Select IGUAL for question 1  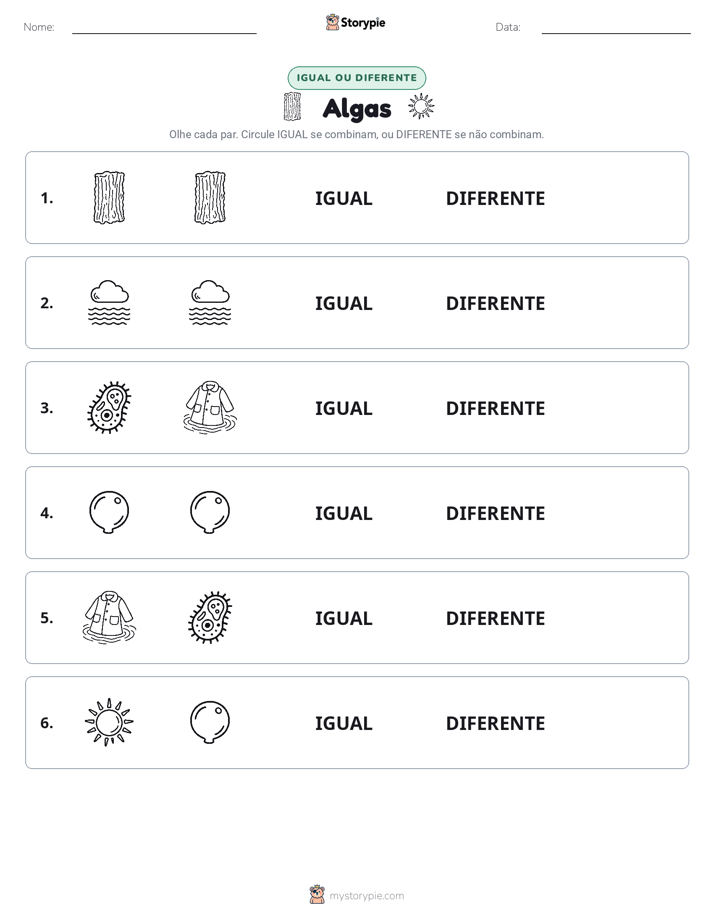(x=343, y=199)
